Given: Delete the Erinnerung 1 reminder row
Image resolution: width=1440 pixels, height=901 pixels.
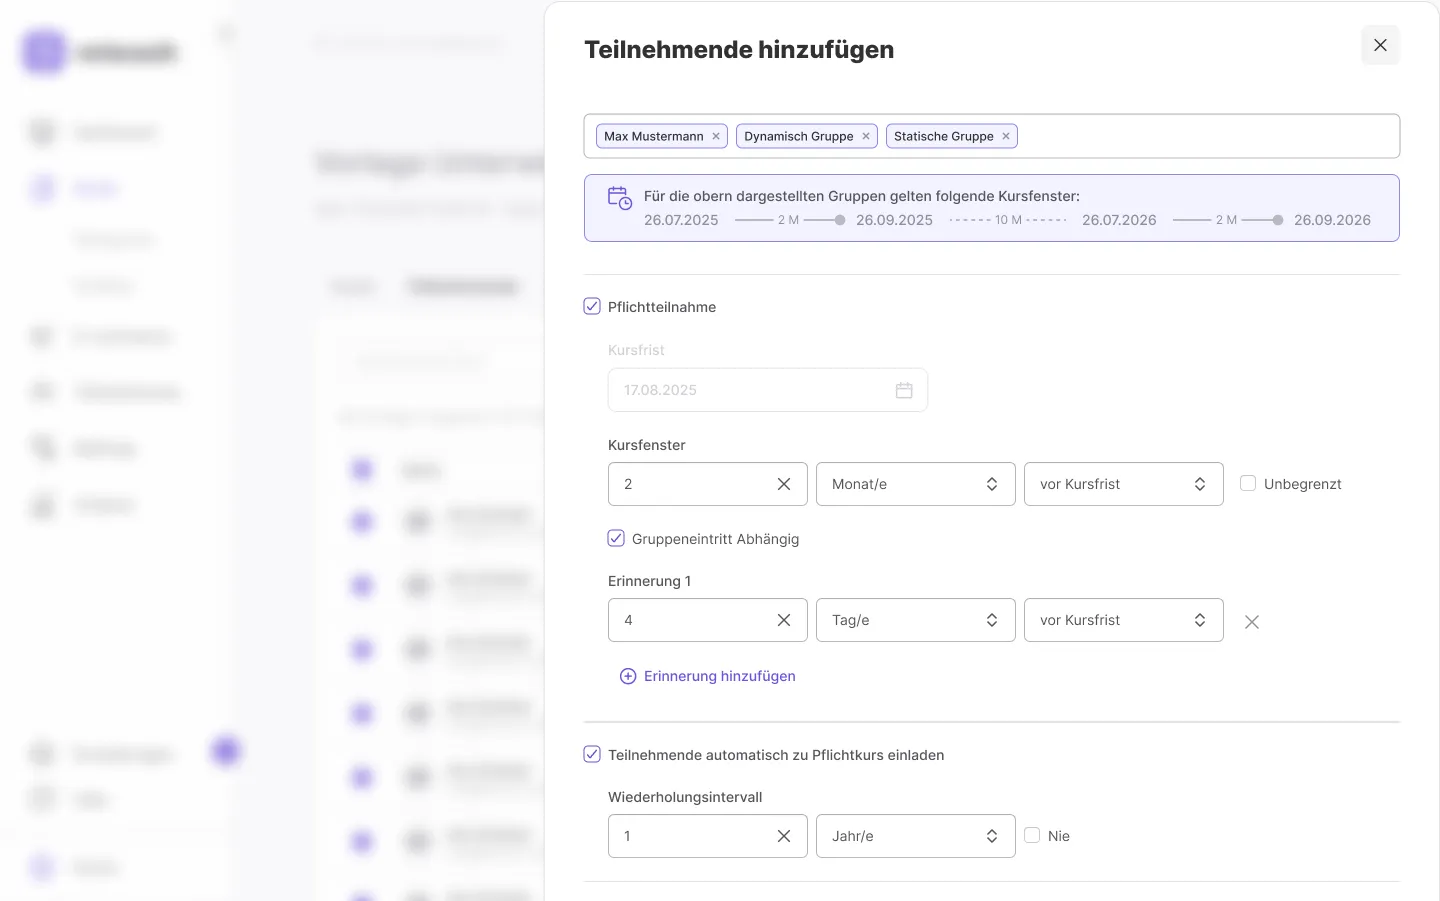Looking at the screenshot, I should [x=1251, y=622].
